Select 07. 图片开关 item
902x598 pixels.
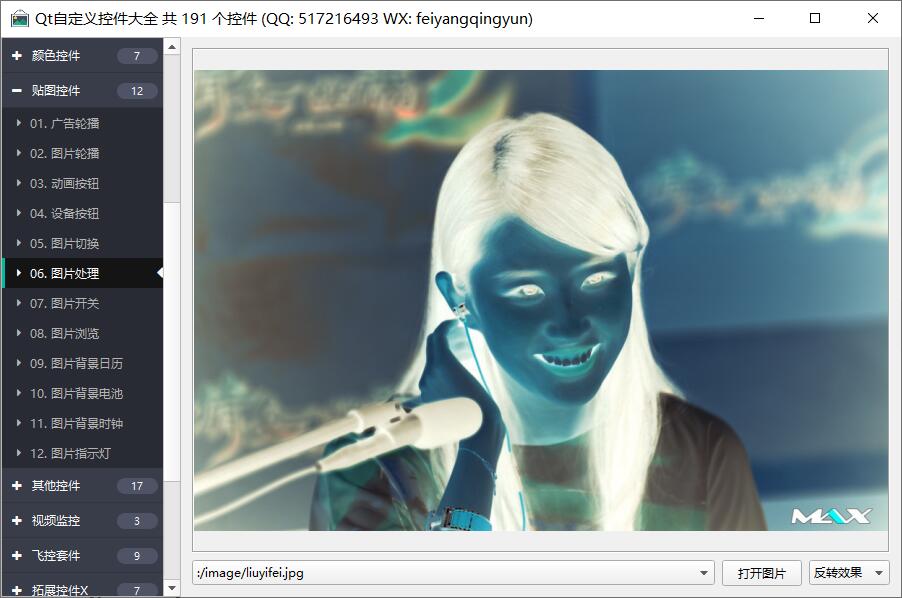[64, 304]
